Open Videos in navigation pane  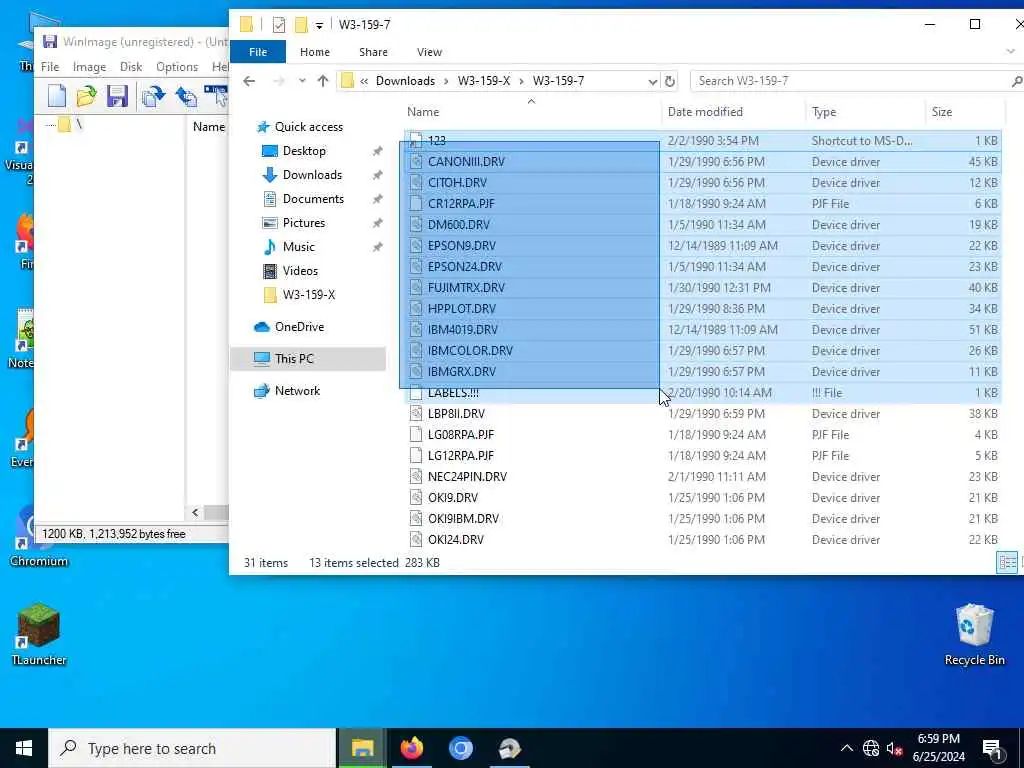pyautogui.click(x=290, y=270)
